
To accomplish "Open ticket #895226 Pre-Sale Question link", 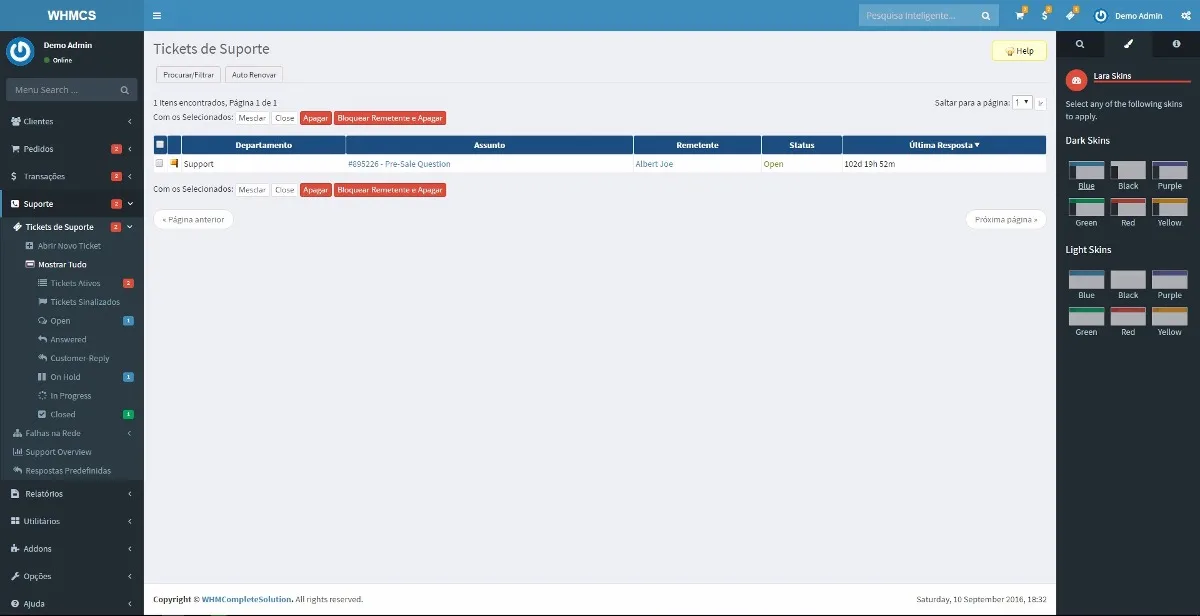I will coord(399,164).
